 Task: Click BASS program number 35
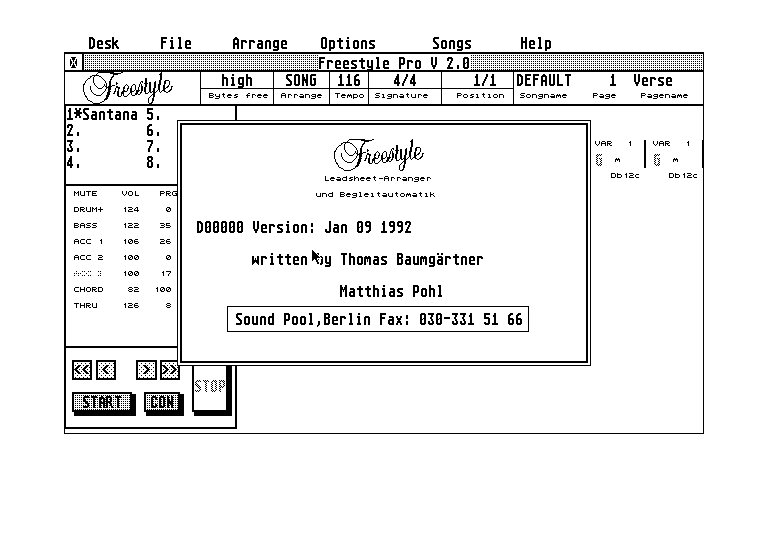166,225
